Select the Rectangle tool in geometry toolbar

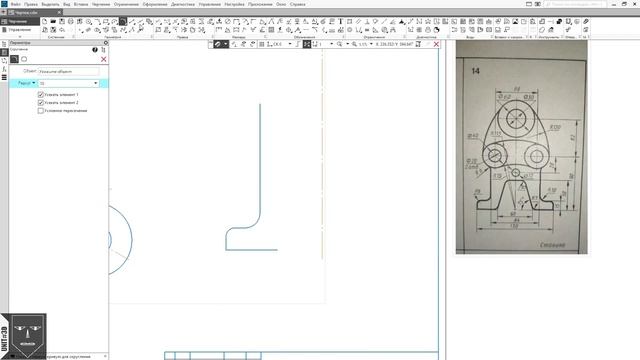click(x=106, y=21)
